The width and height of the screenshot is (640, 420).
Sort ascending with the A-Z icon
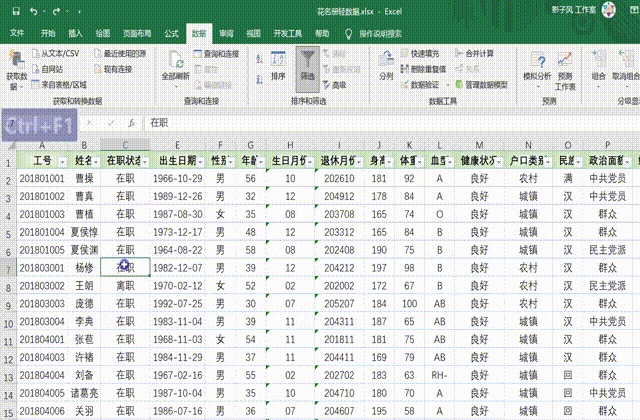click(x=260, y=58)
